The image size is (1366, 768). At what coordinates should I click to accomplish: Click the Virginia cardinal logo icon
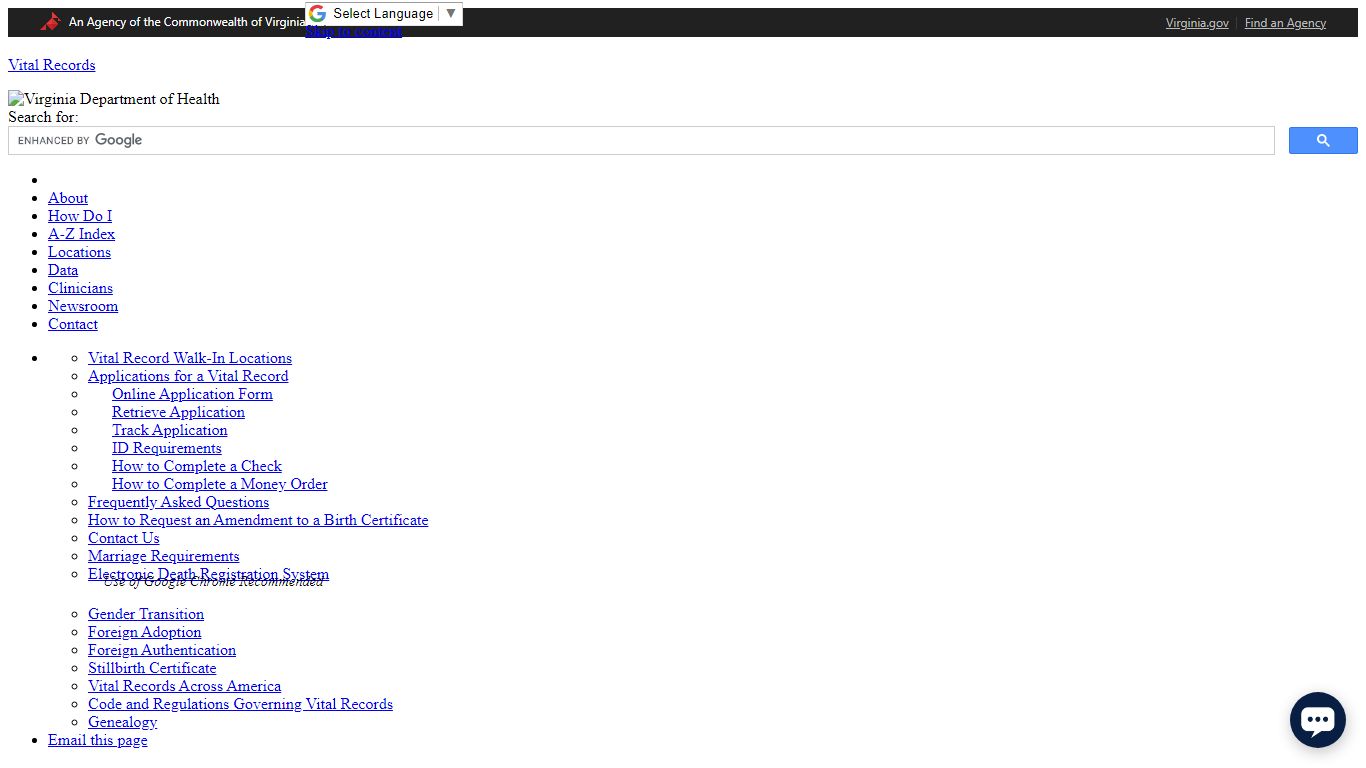point(51,22)
